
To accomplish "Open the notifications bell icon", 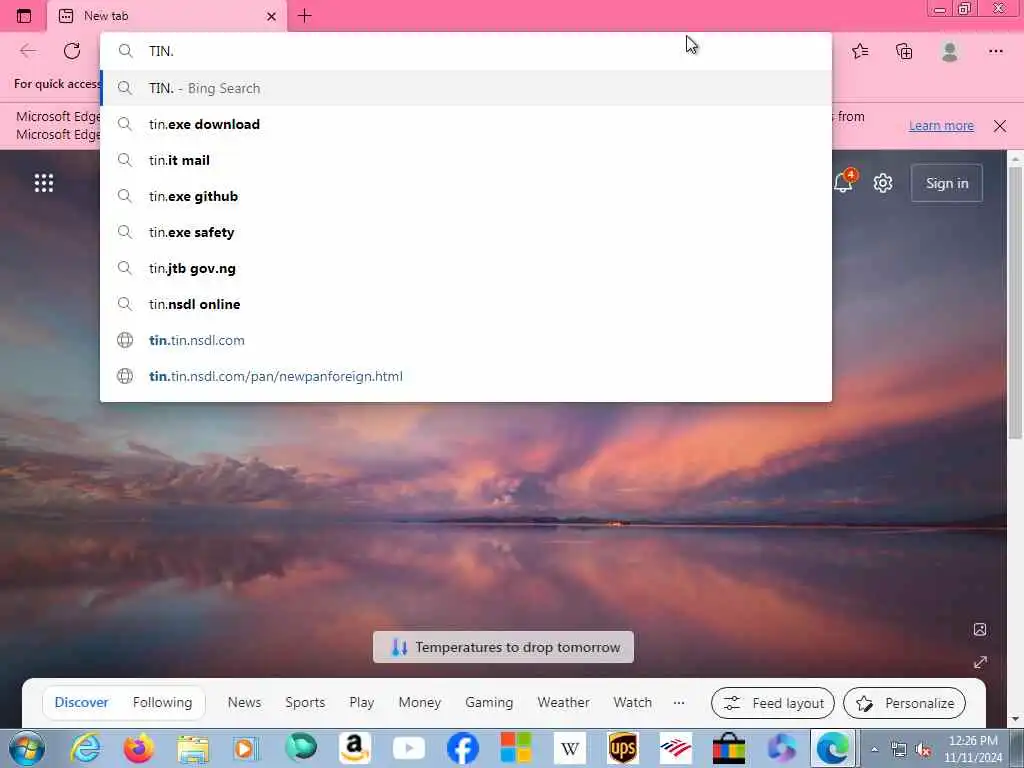I will 844,182.
